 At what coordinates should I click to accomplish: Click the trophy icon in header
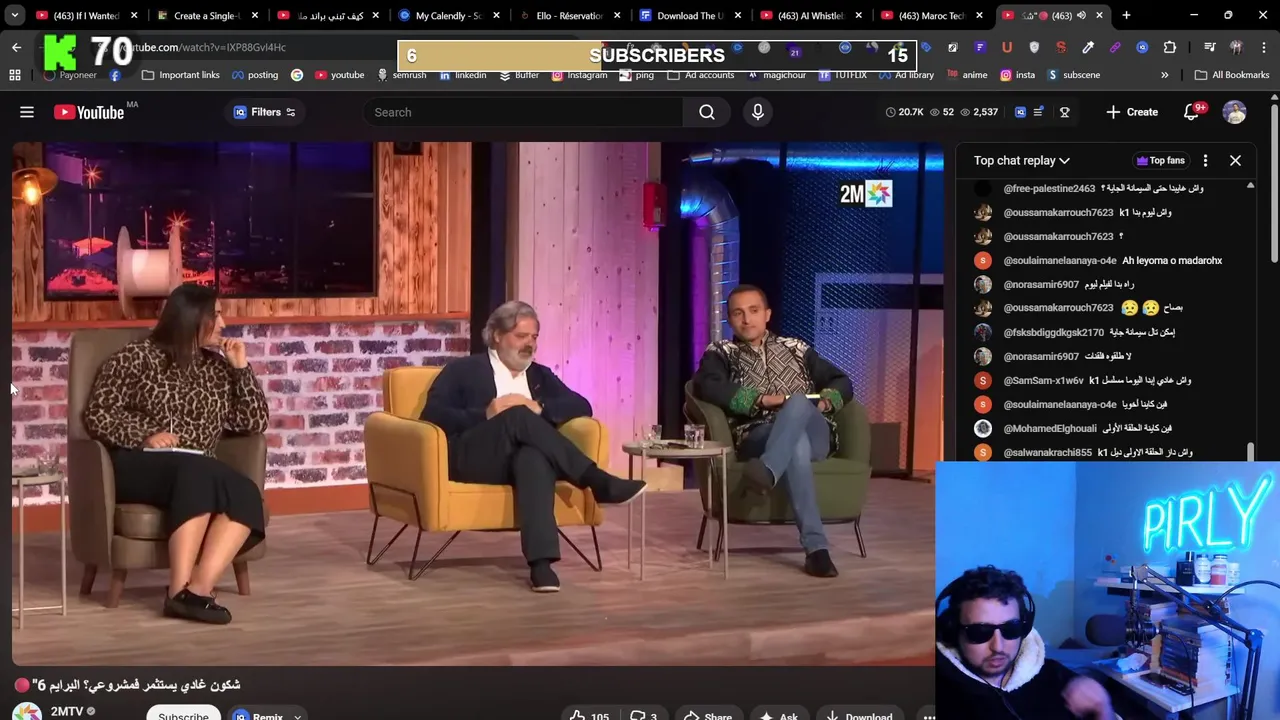click(x=1065, y=112)
